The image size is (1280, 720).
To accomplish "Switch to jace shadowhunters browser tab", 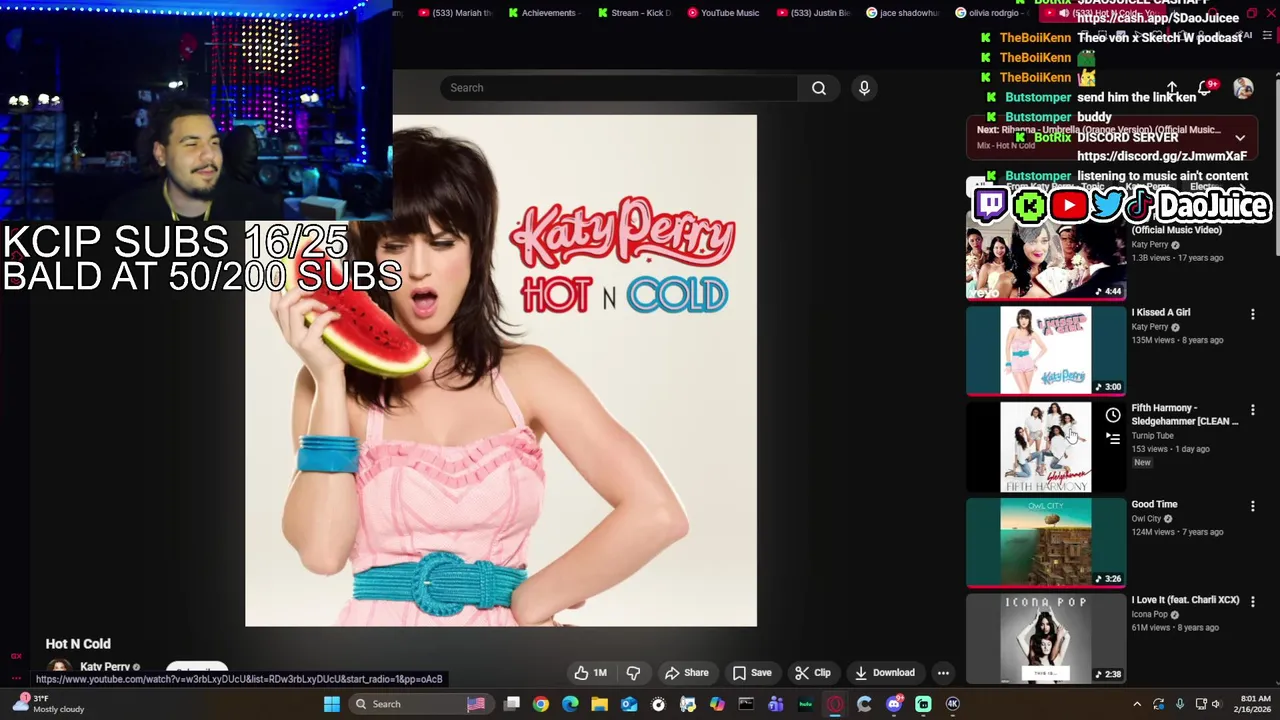I will click(x=902, y=13).
